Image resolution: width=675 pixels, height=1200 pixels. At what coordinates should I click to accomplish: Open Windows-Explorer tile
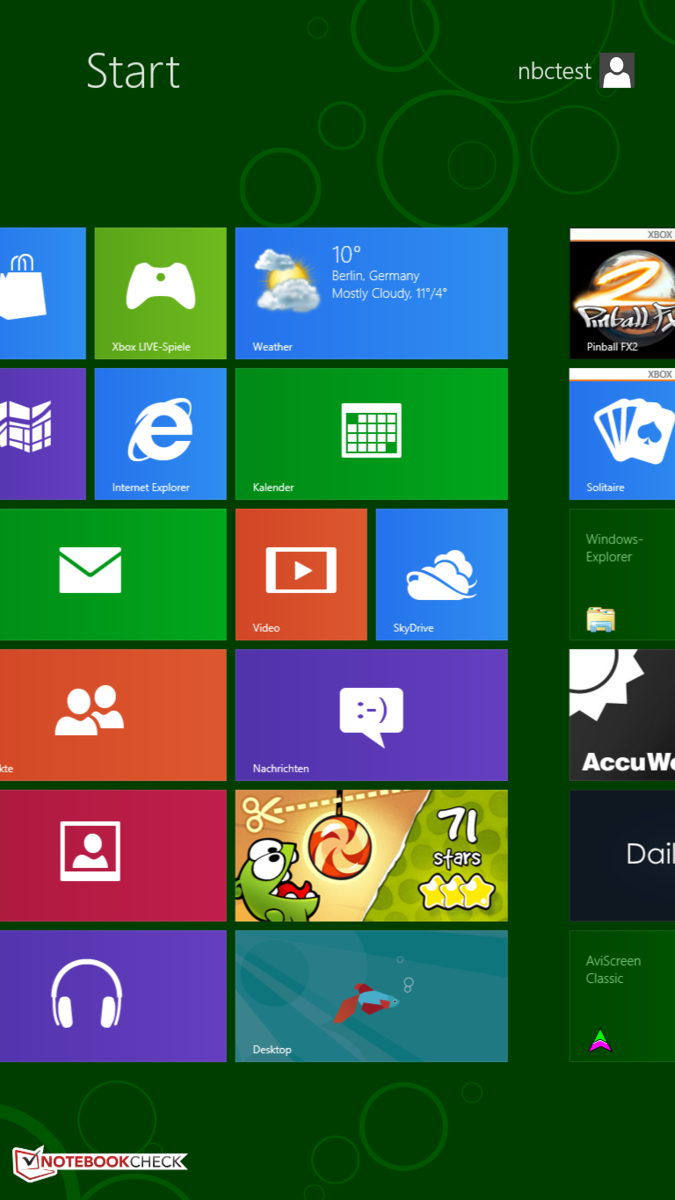tap(622, 574)
